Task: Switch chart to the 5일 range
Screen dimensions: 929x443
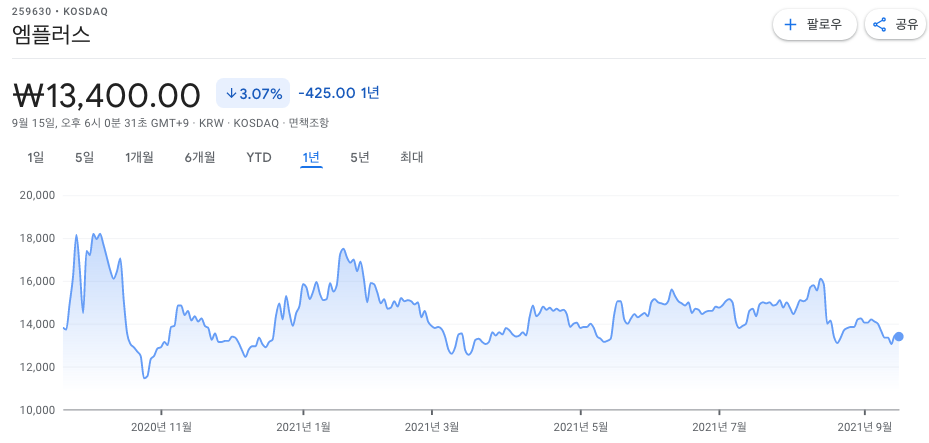Action: [x=84, y=158]
